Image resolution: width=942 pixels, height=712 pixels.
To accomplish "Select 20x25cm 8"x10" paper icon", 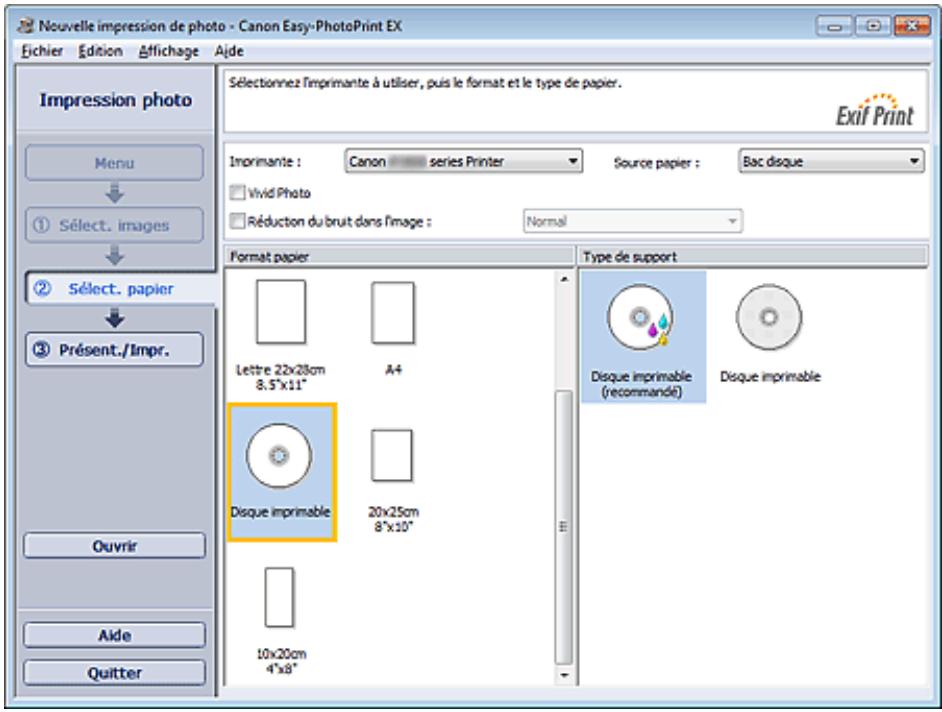I will click(x=392, y=455).
